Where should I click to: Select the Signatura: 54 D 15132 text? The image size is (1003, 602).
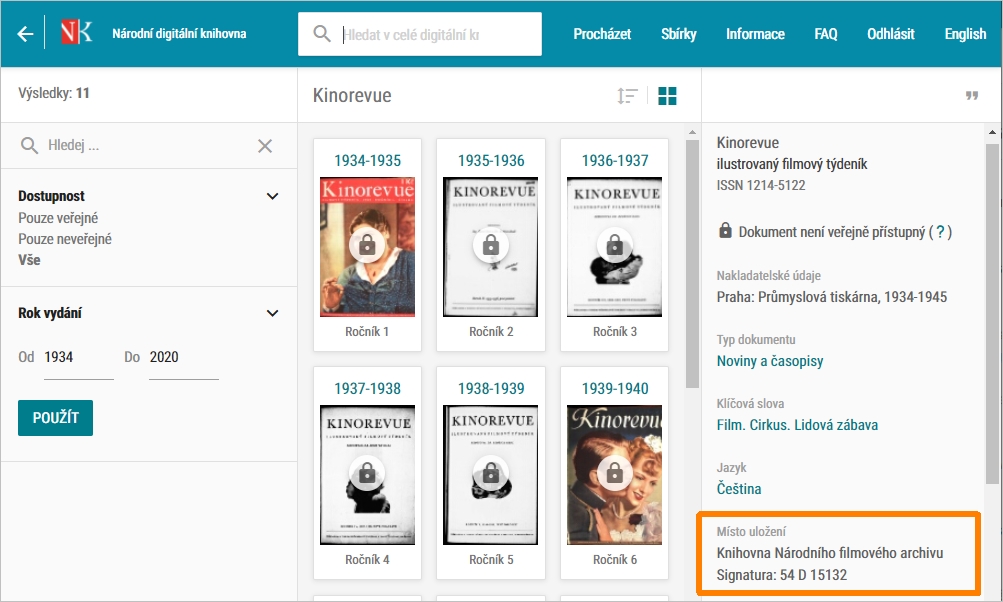[x=782, y=575]
